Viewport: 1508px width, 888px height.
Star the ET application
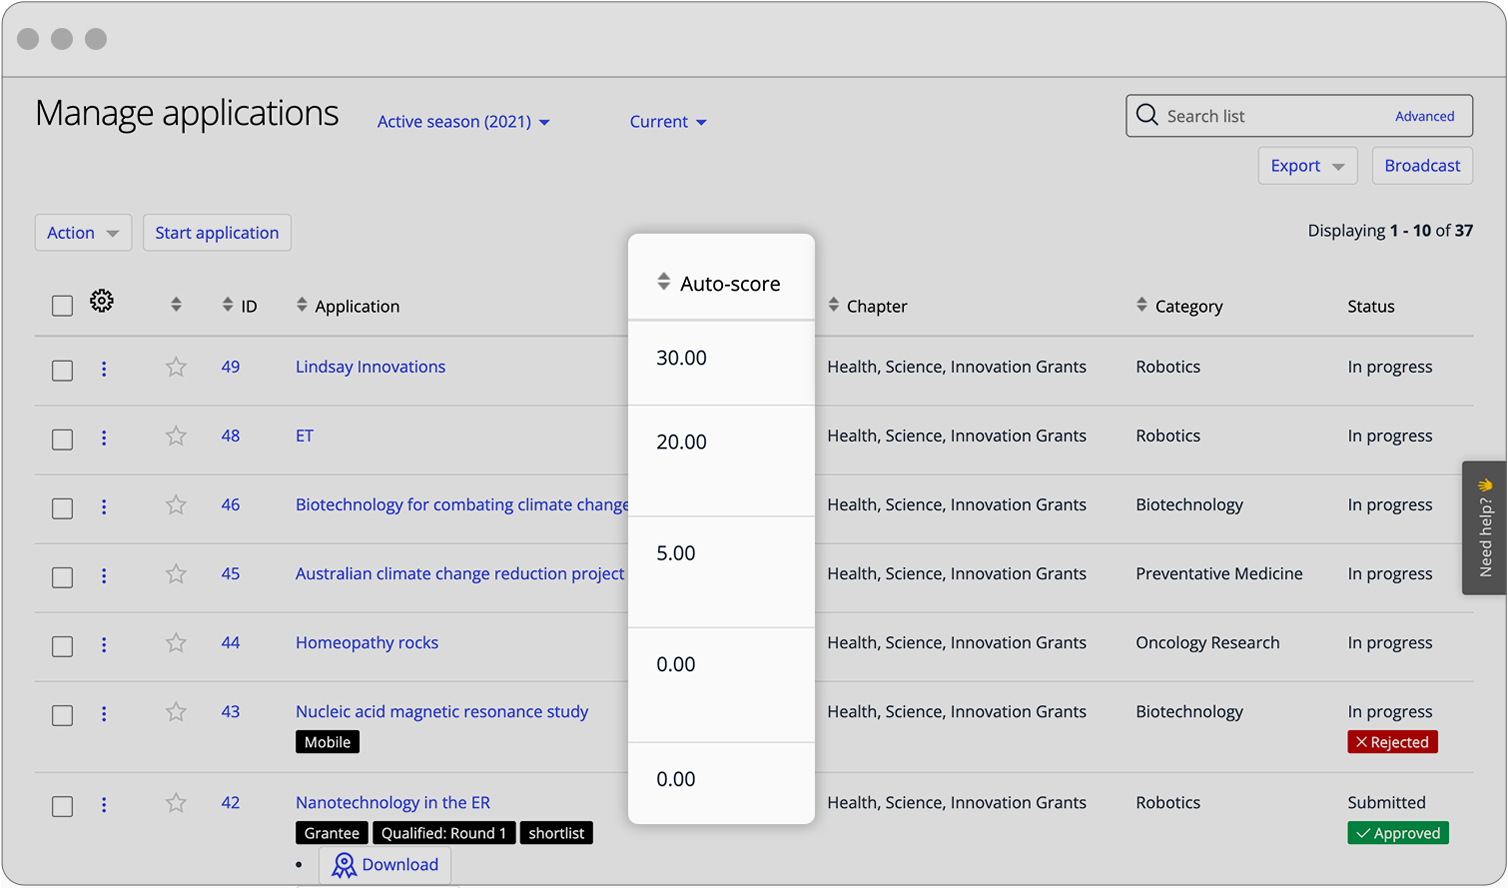[175, 438]
